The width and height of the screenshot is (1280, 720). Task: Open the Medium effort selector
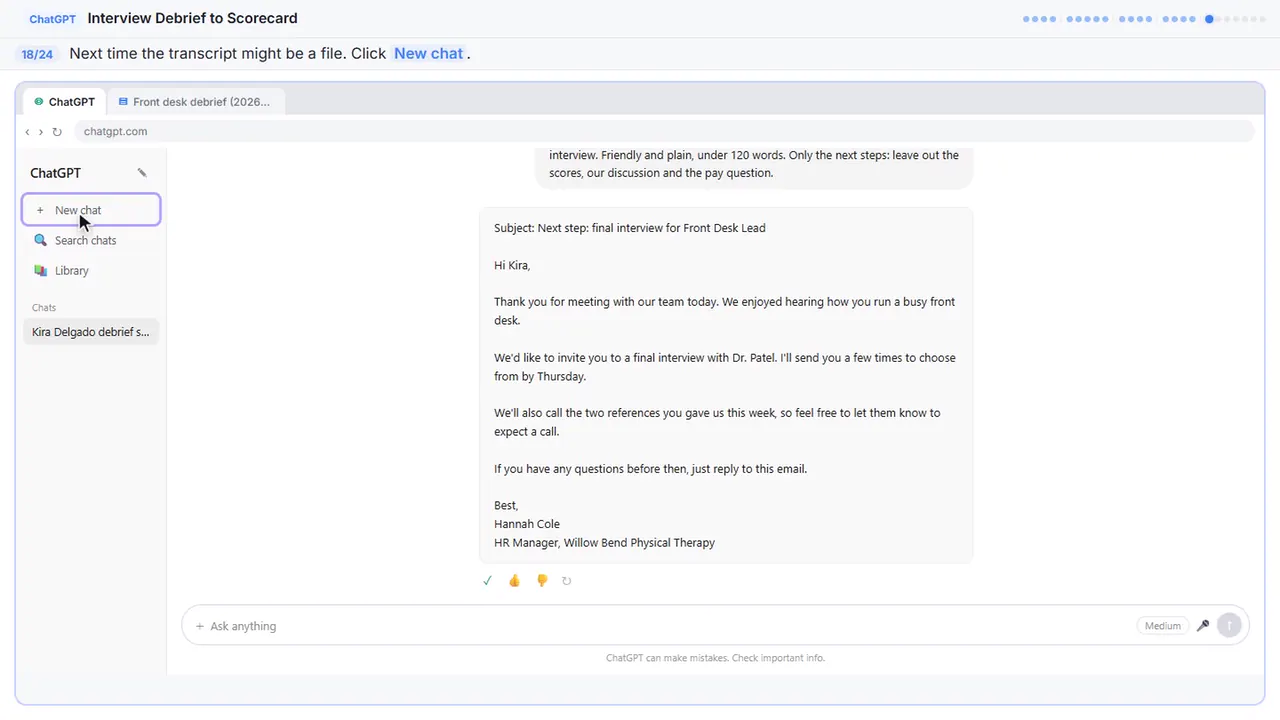1163,626
